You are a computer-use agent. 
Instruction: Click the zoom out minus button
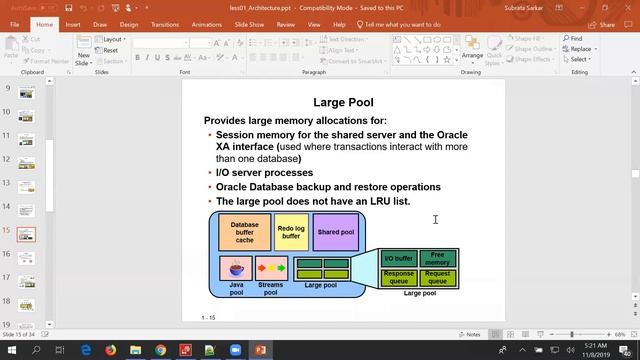(551, 334)
